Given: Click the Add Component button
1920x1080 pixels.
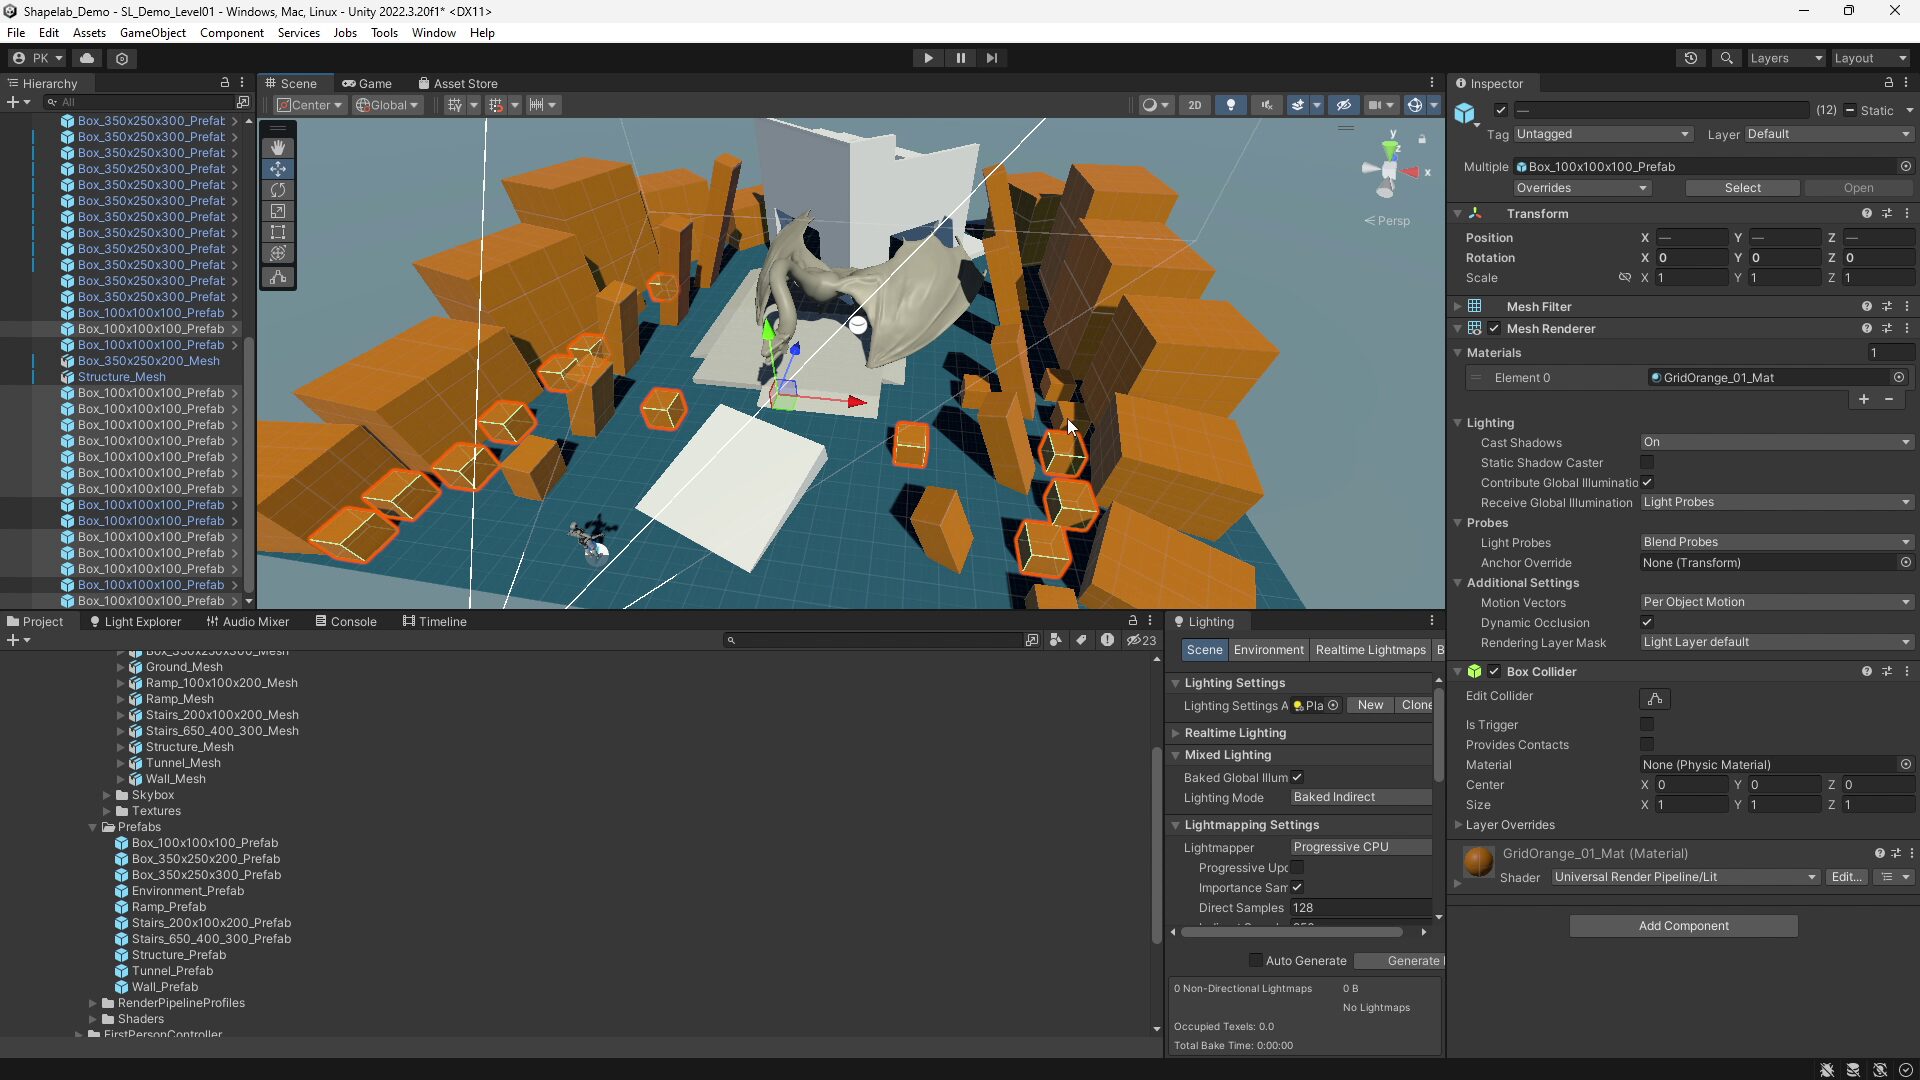Looking at the screenshot, I should tap(1683, 926).
